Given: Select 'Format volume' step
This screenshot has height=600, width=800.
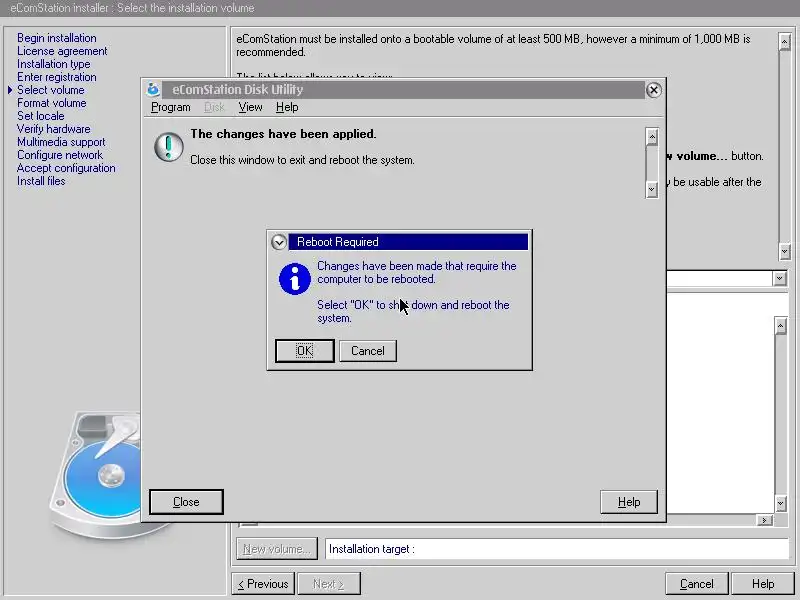Looking at the screenshot, I should click(52, 103).
